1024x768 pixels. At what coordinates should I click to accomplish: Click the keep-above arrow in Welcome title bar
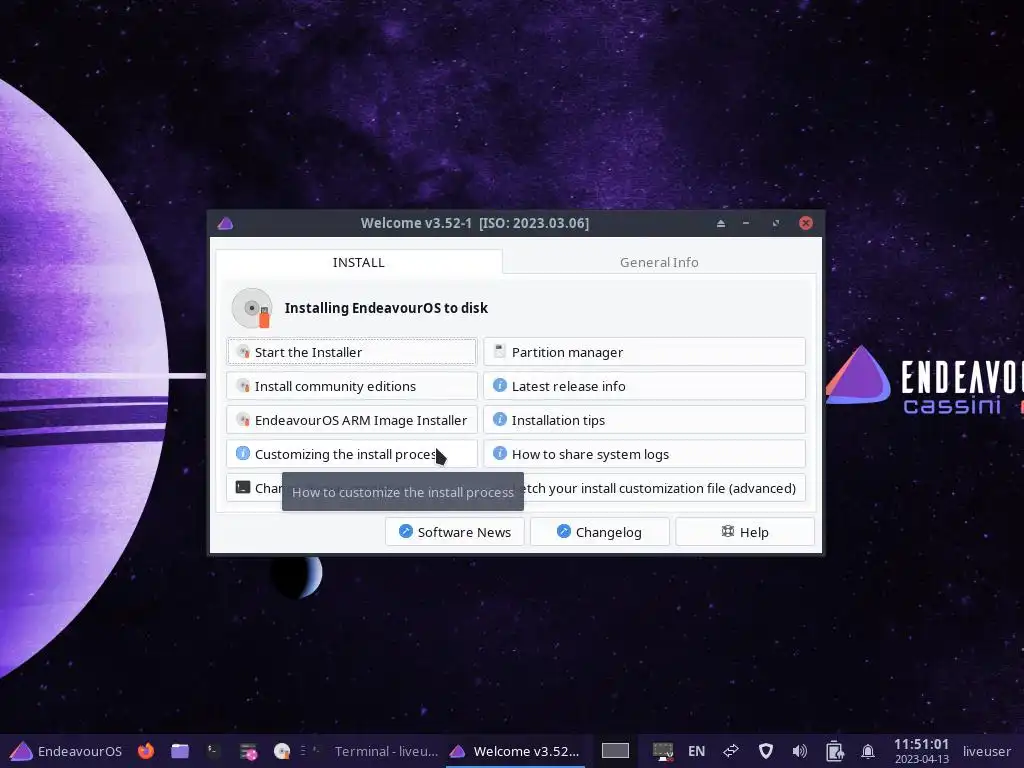coord(721,223)
